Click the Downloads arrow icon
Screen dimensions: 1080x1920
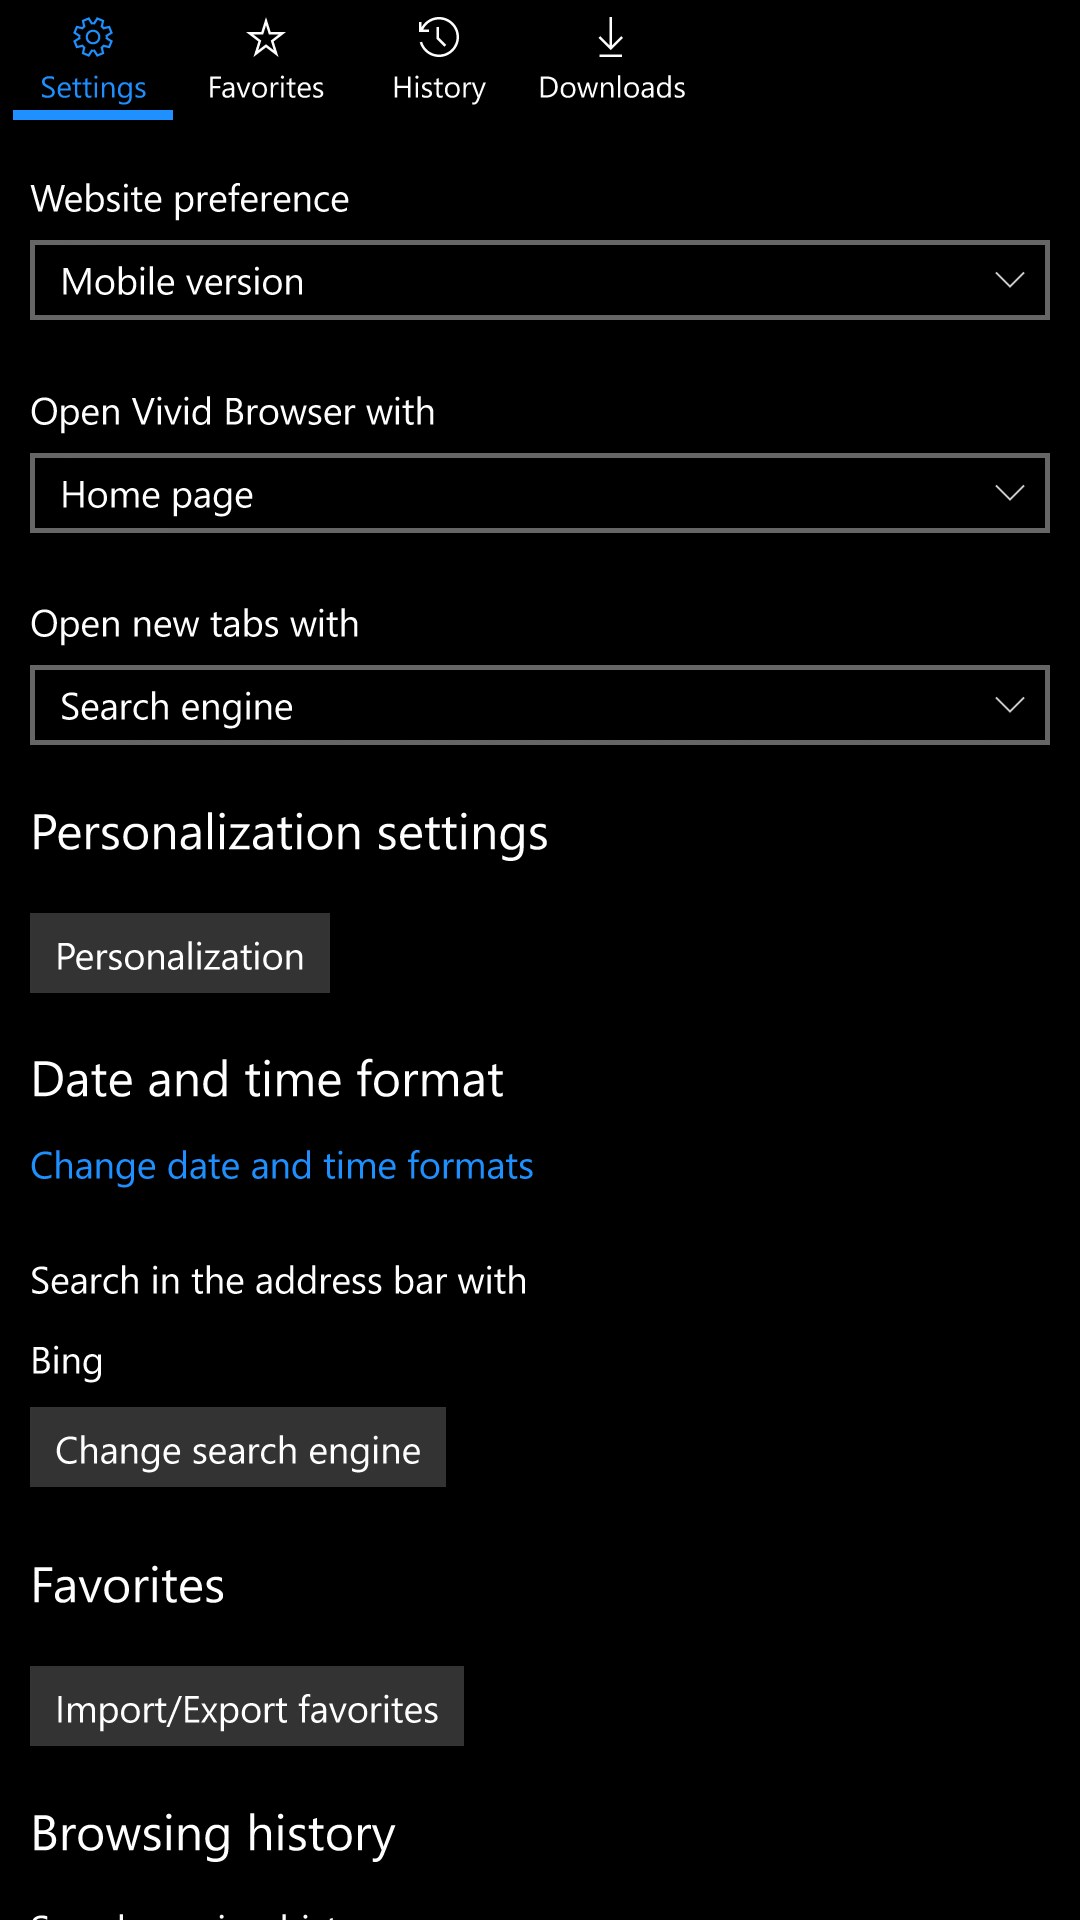(611, 38)
